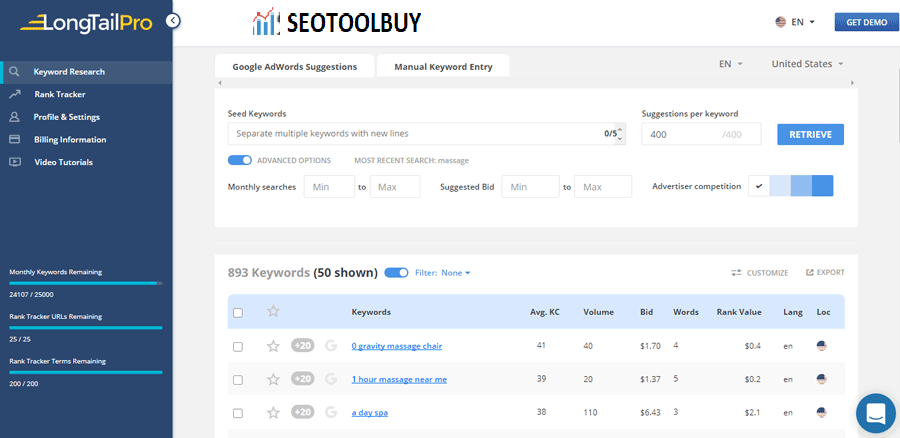Select the darkest blue competition level
The height and width of the screenshot is (438, 900).
tap(823, 186)
